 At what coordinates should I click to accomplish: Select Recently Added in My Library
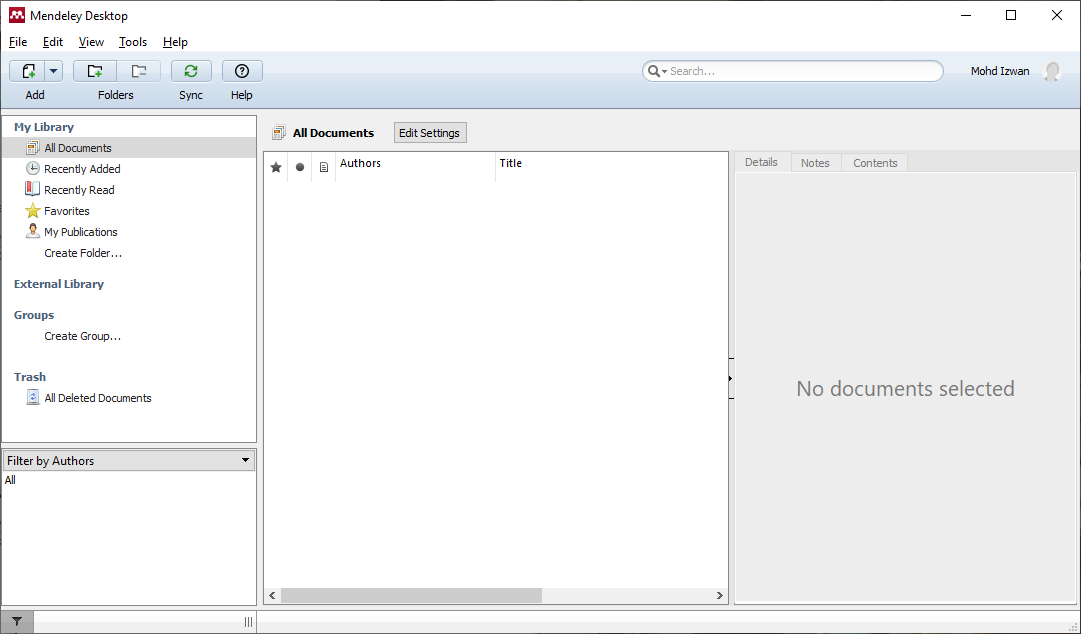point(82,169)
